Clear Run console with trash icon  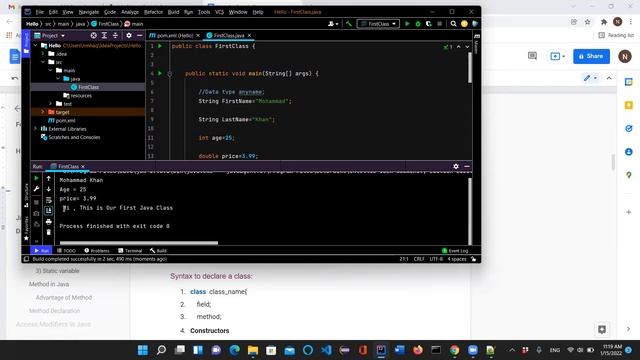[x=49, y=232]
